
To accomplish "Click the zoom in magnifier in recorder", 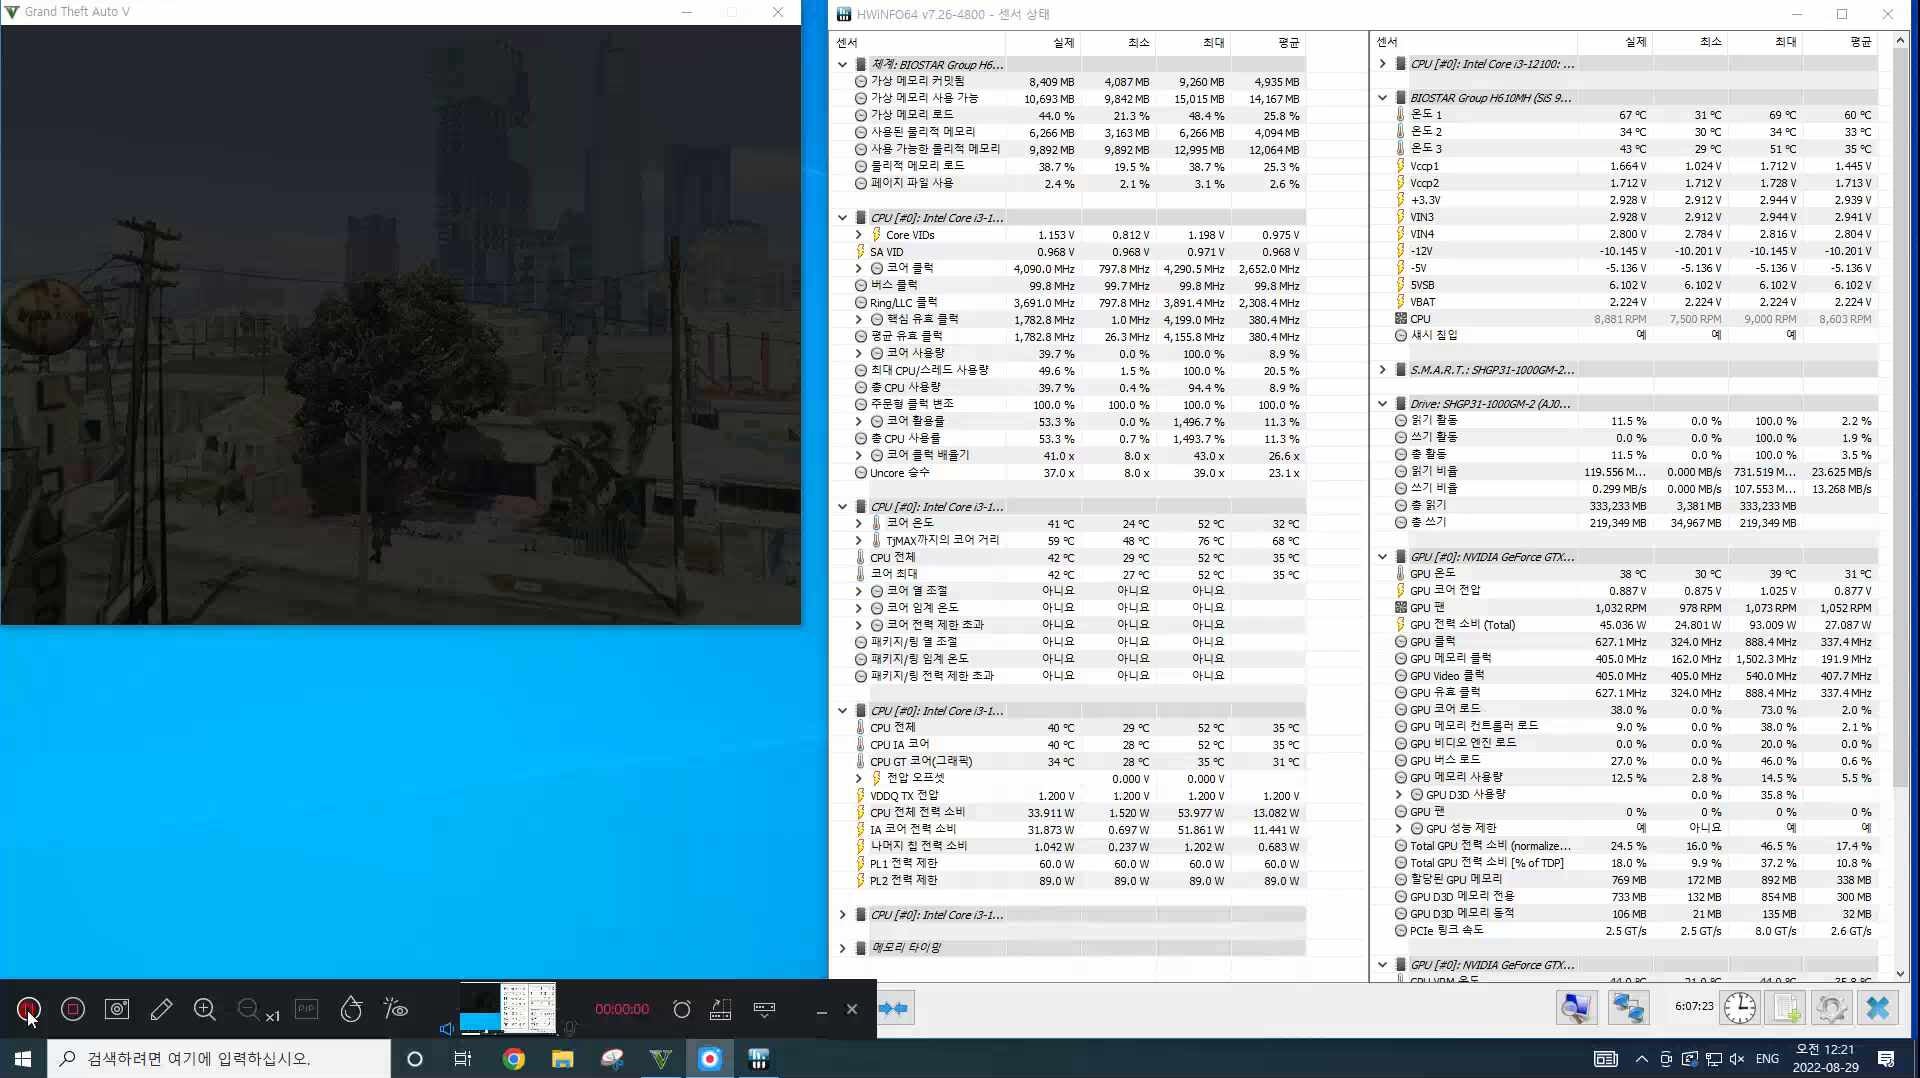I will tap(205, 1009).
